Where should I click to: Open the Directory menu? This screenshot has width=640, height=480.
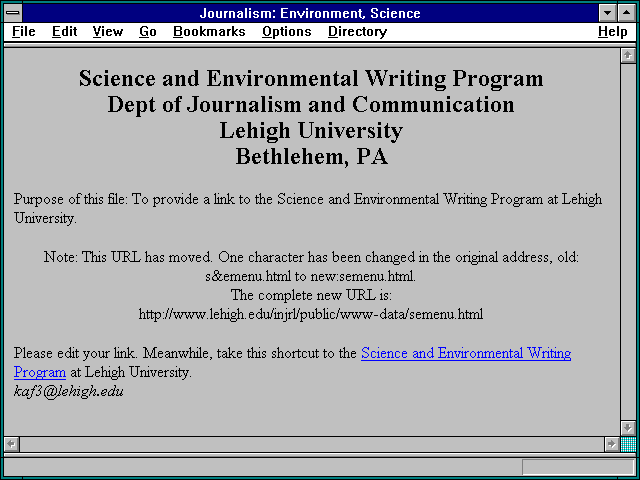pos(358,31)
